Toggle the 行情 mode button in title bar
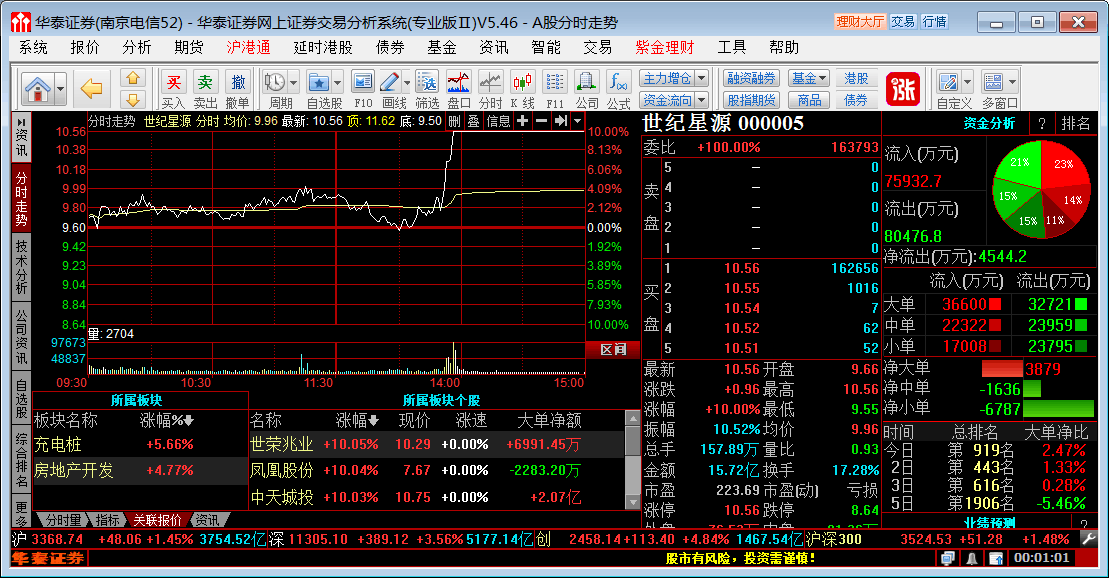1109x578 pixels. point(934,22)
